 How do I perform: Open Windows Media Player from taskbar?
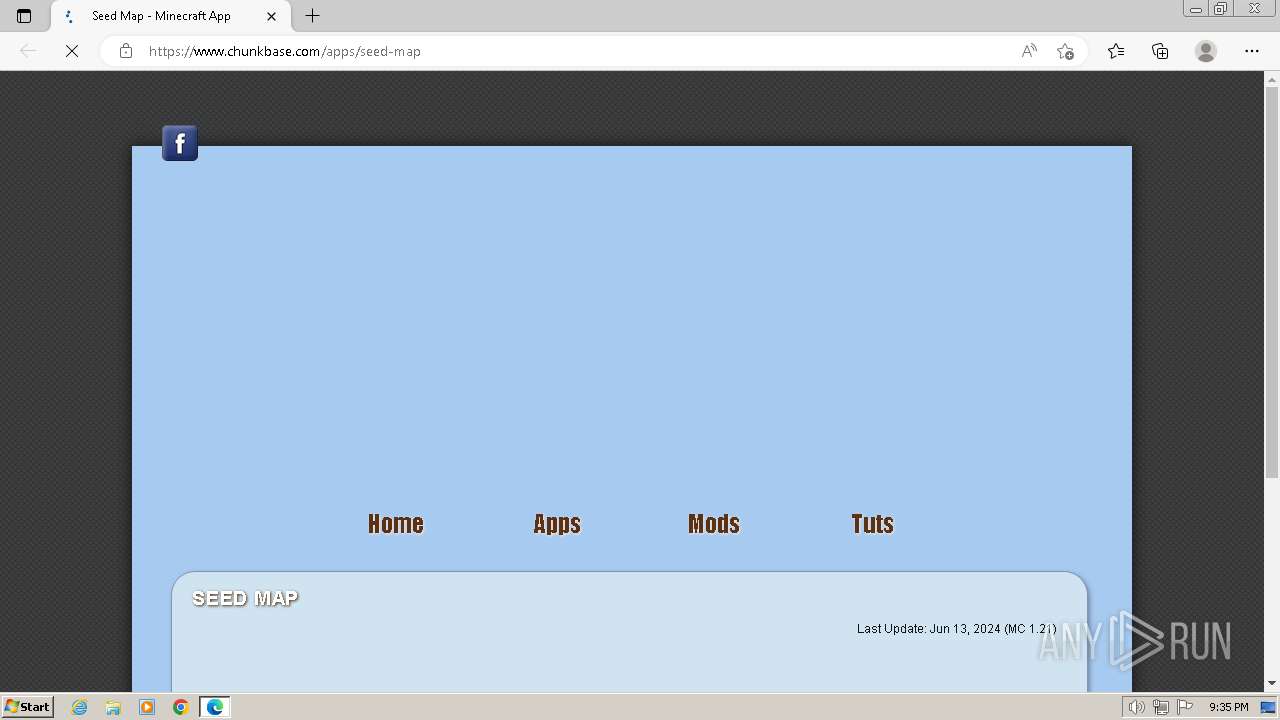147,707
